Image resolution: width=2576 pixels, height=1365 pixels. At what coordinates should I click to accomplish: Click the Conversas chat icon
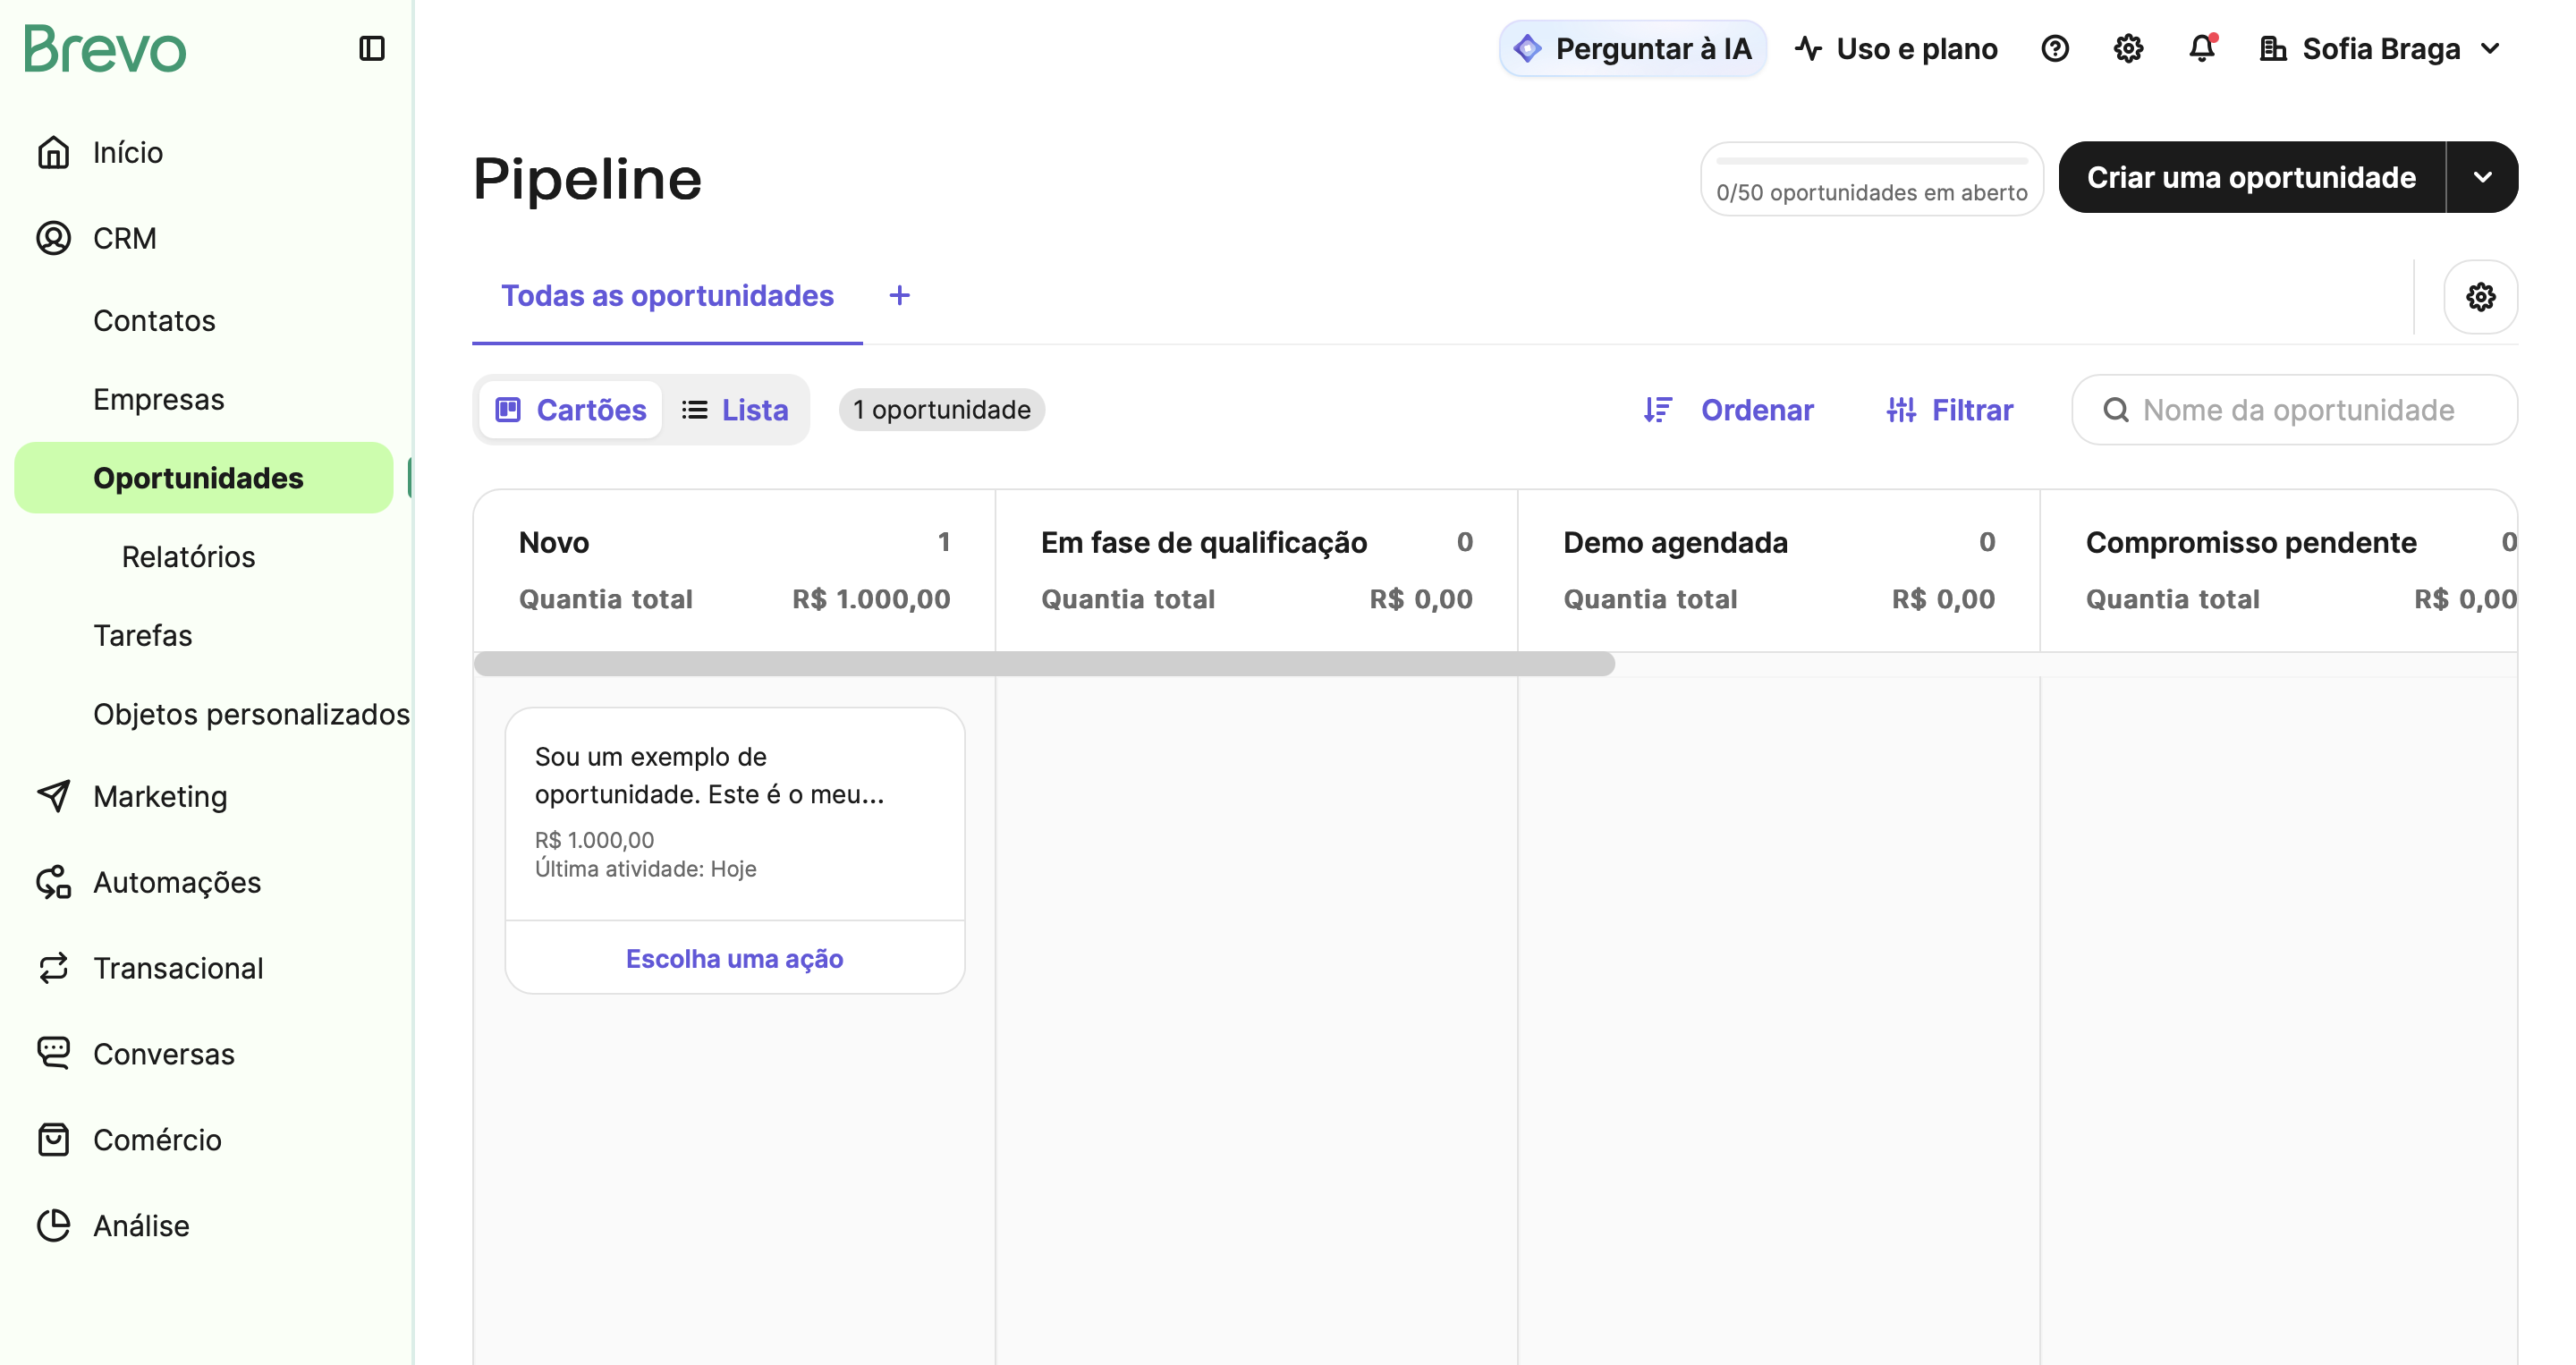click(x=54, y=1054)
